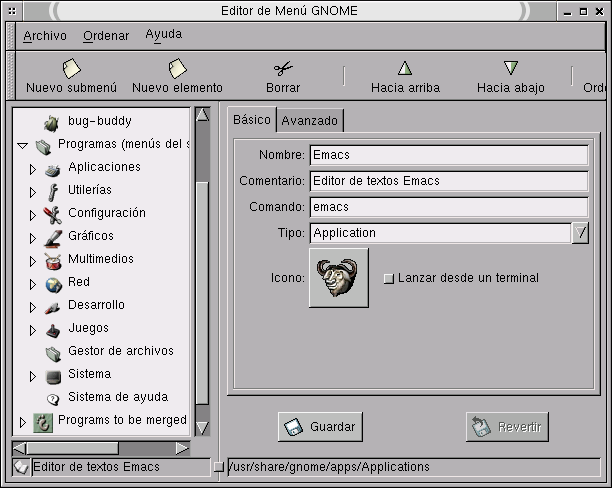This screenshot has width=612, height=488.
Task: Click the Hacia abajo arrow icon
Action: (511, 68)
